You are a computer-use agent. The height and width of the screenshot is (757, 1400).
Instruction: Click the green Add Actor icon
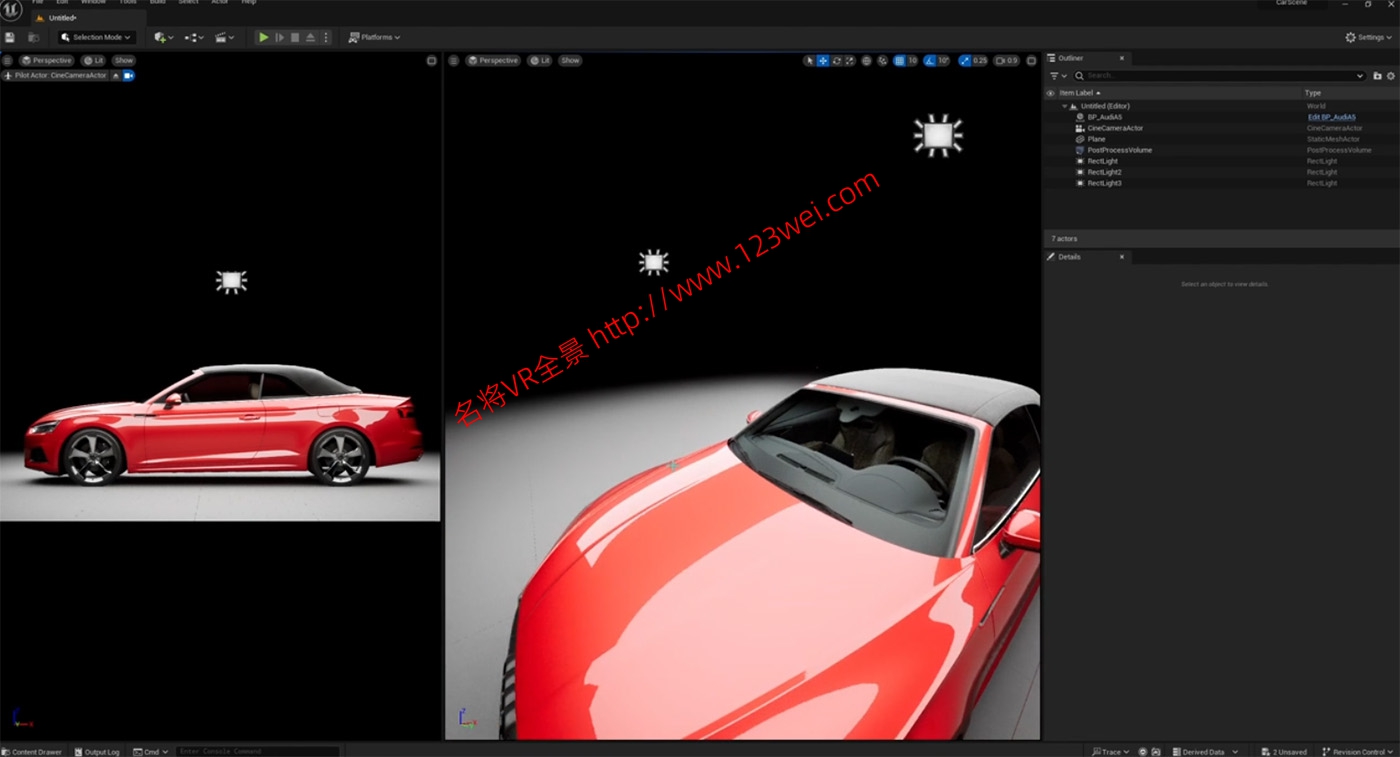coord(161,37)
